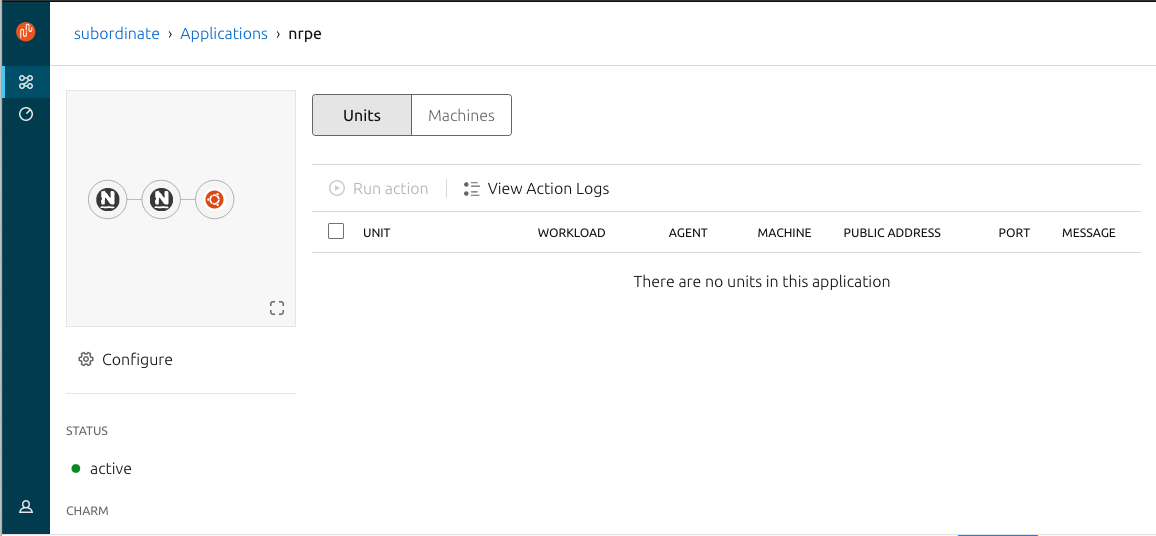The width and height of the screenshot is (1156, 536).
Task: Open the Models sidebar icon
Action: tap(26, 82)
